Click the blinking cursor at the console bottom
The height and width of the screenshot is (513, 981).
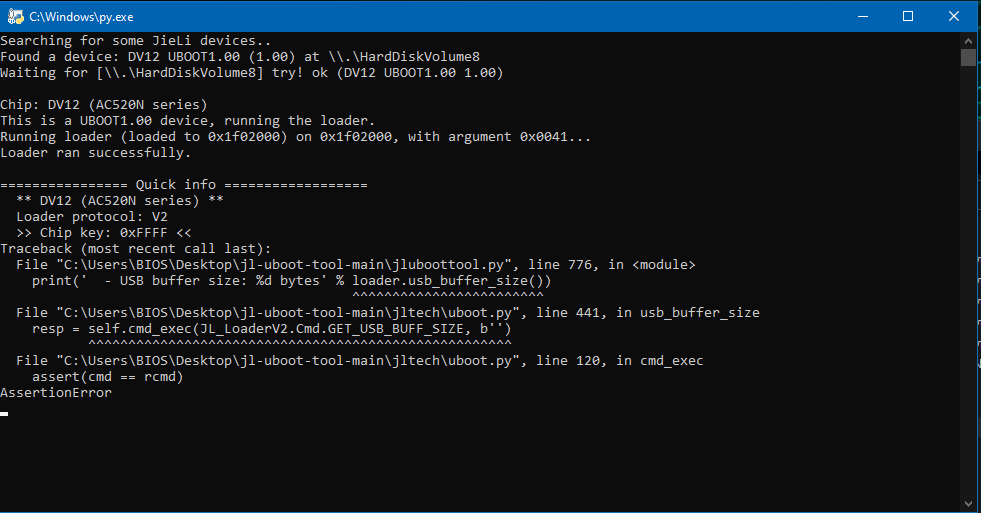tap(4, 414)
